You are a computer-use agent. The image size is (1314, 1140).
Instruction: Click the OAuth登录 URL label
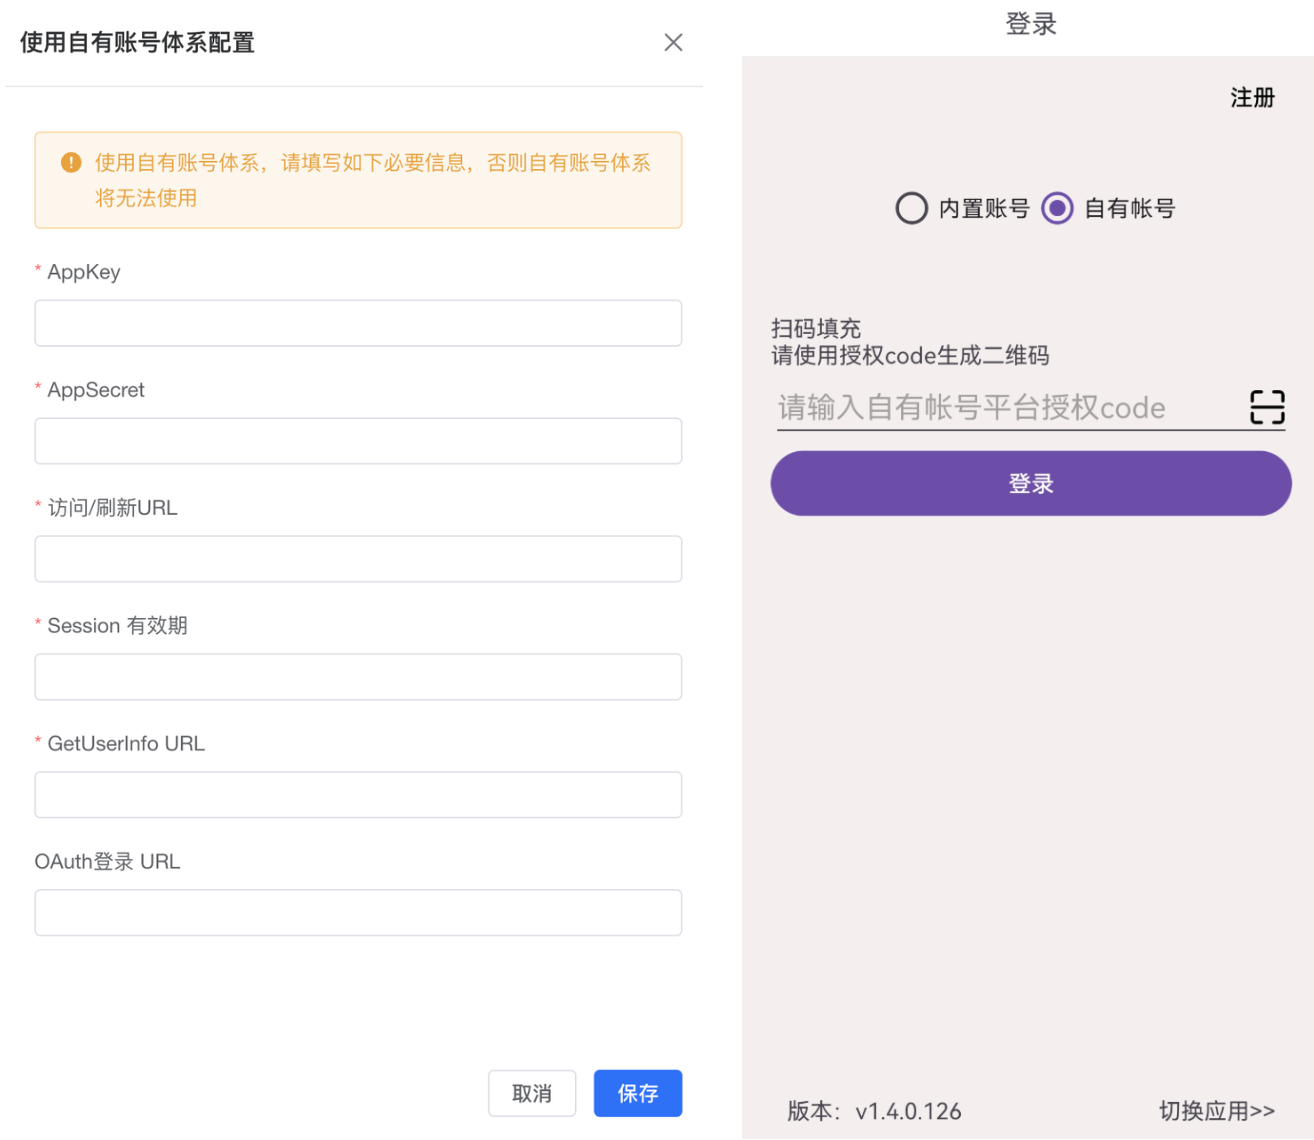[107, 862]
